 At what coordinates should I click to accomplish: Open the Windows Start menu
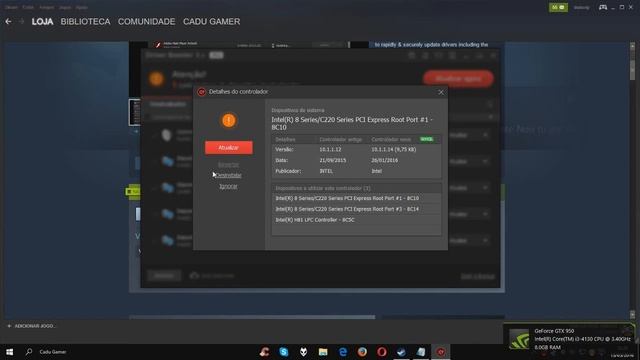click(10, 352)
